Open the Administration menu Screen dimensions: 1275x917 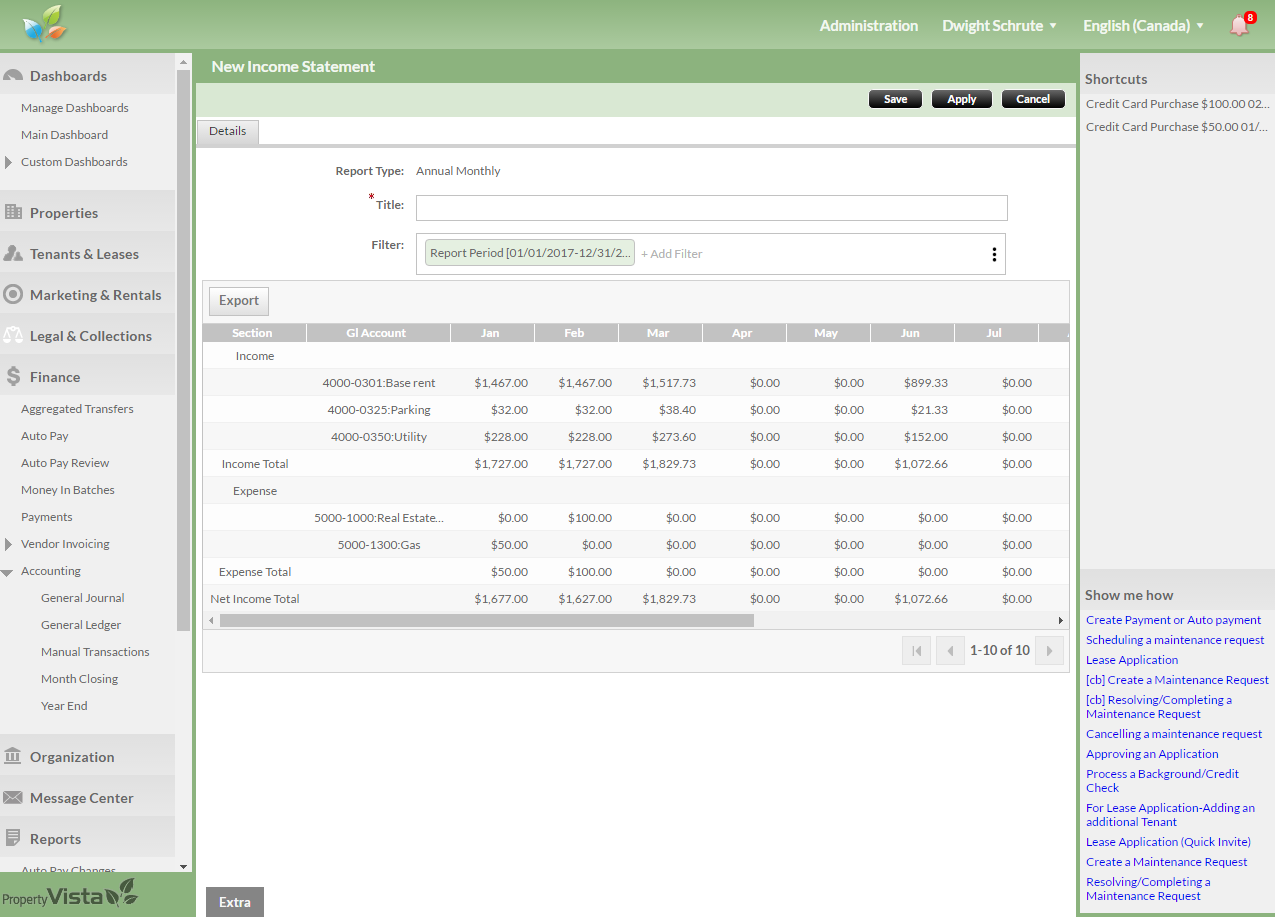(868, 26)
